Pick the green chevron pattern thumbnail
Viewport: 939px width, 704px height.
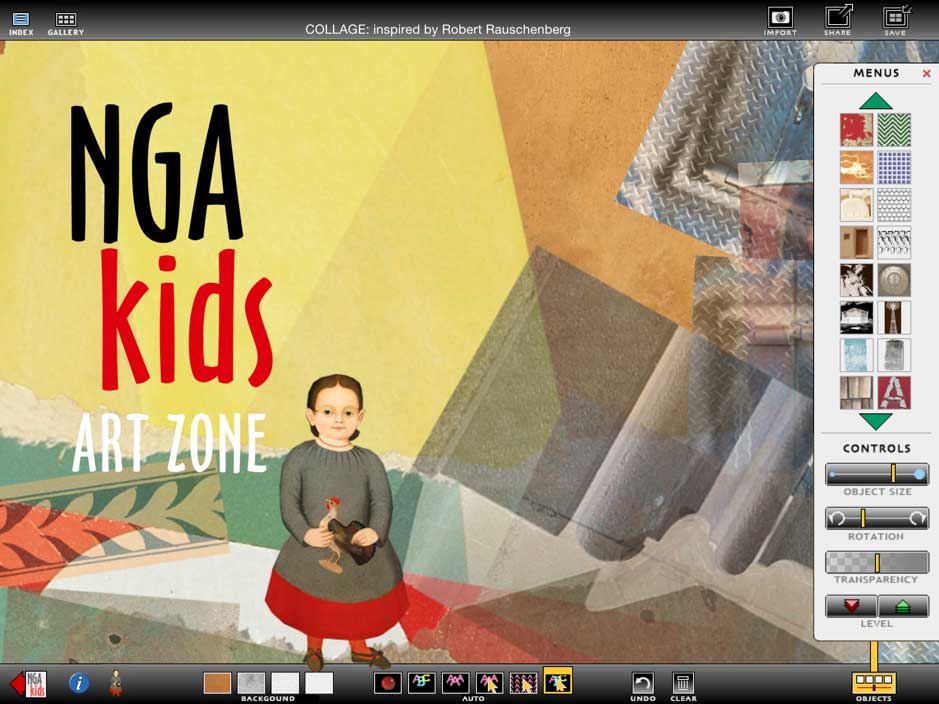(x=894, y=130)
